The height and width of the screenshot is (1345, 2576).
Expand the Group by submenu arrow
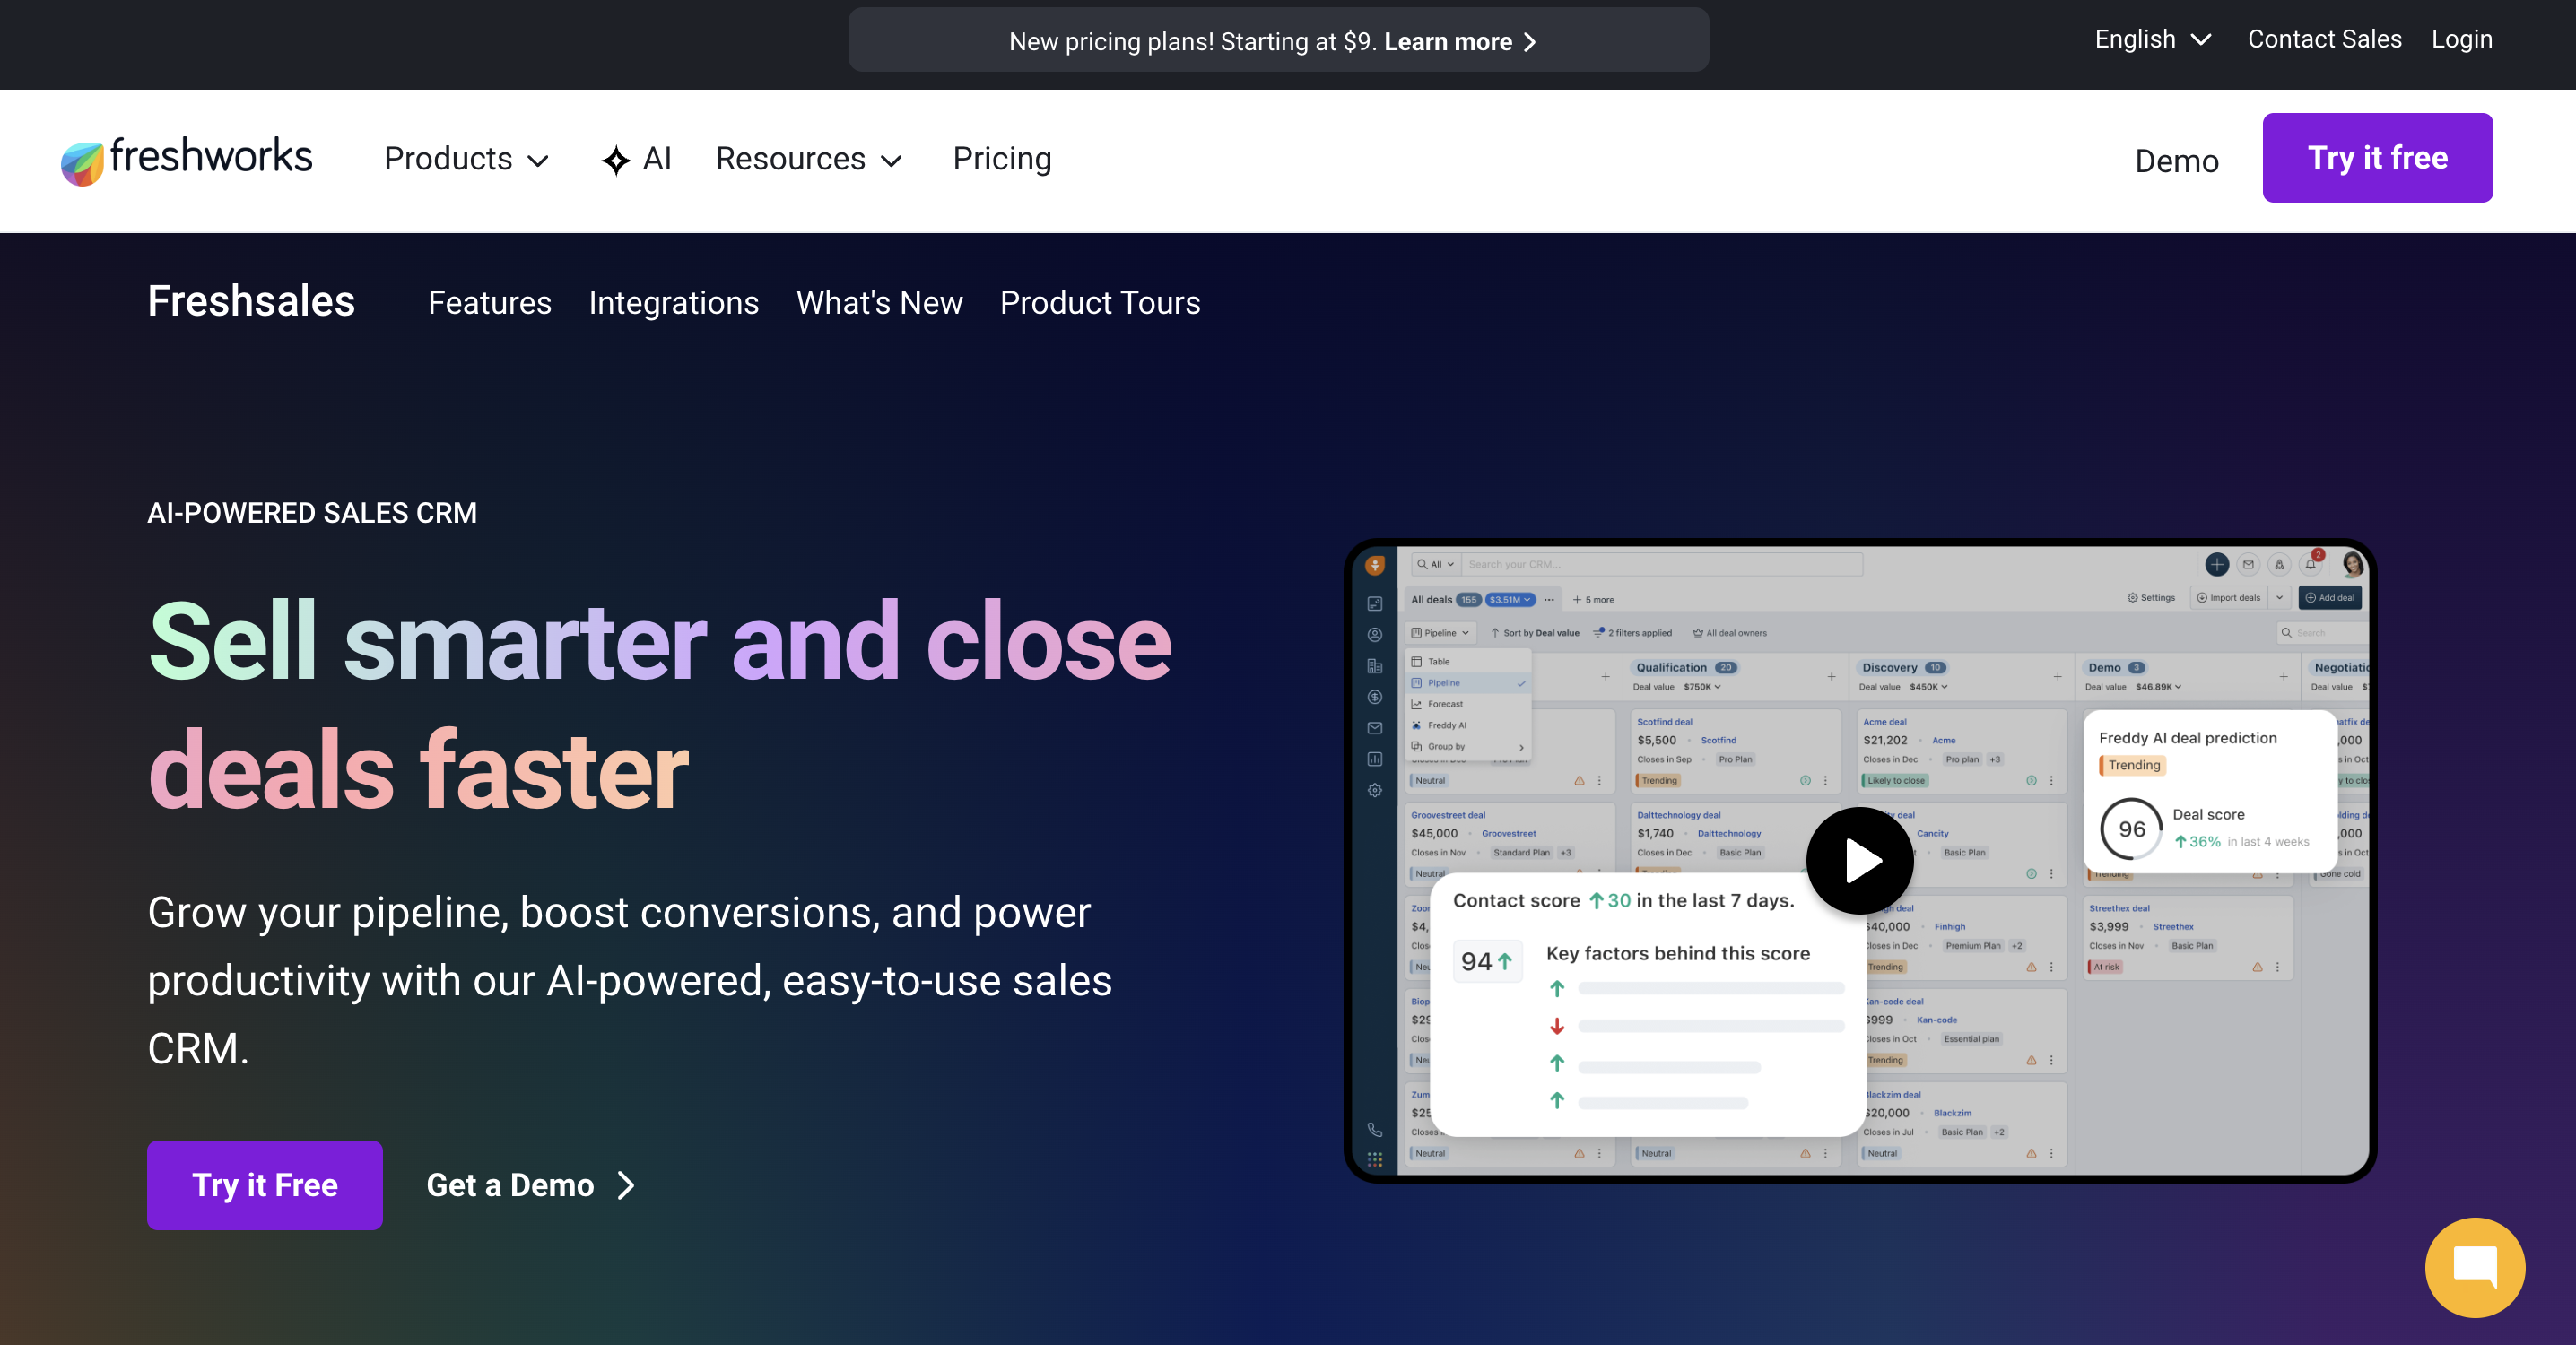[1521, 747]
